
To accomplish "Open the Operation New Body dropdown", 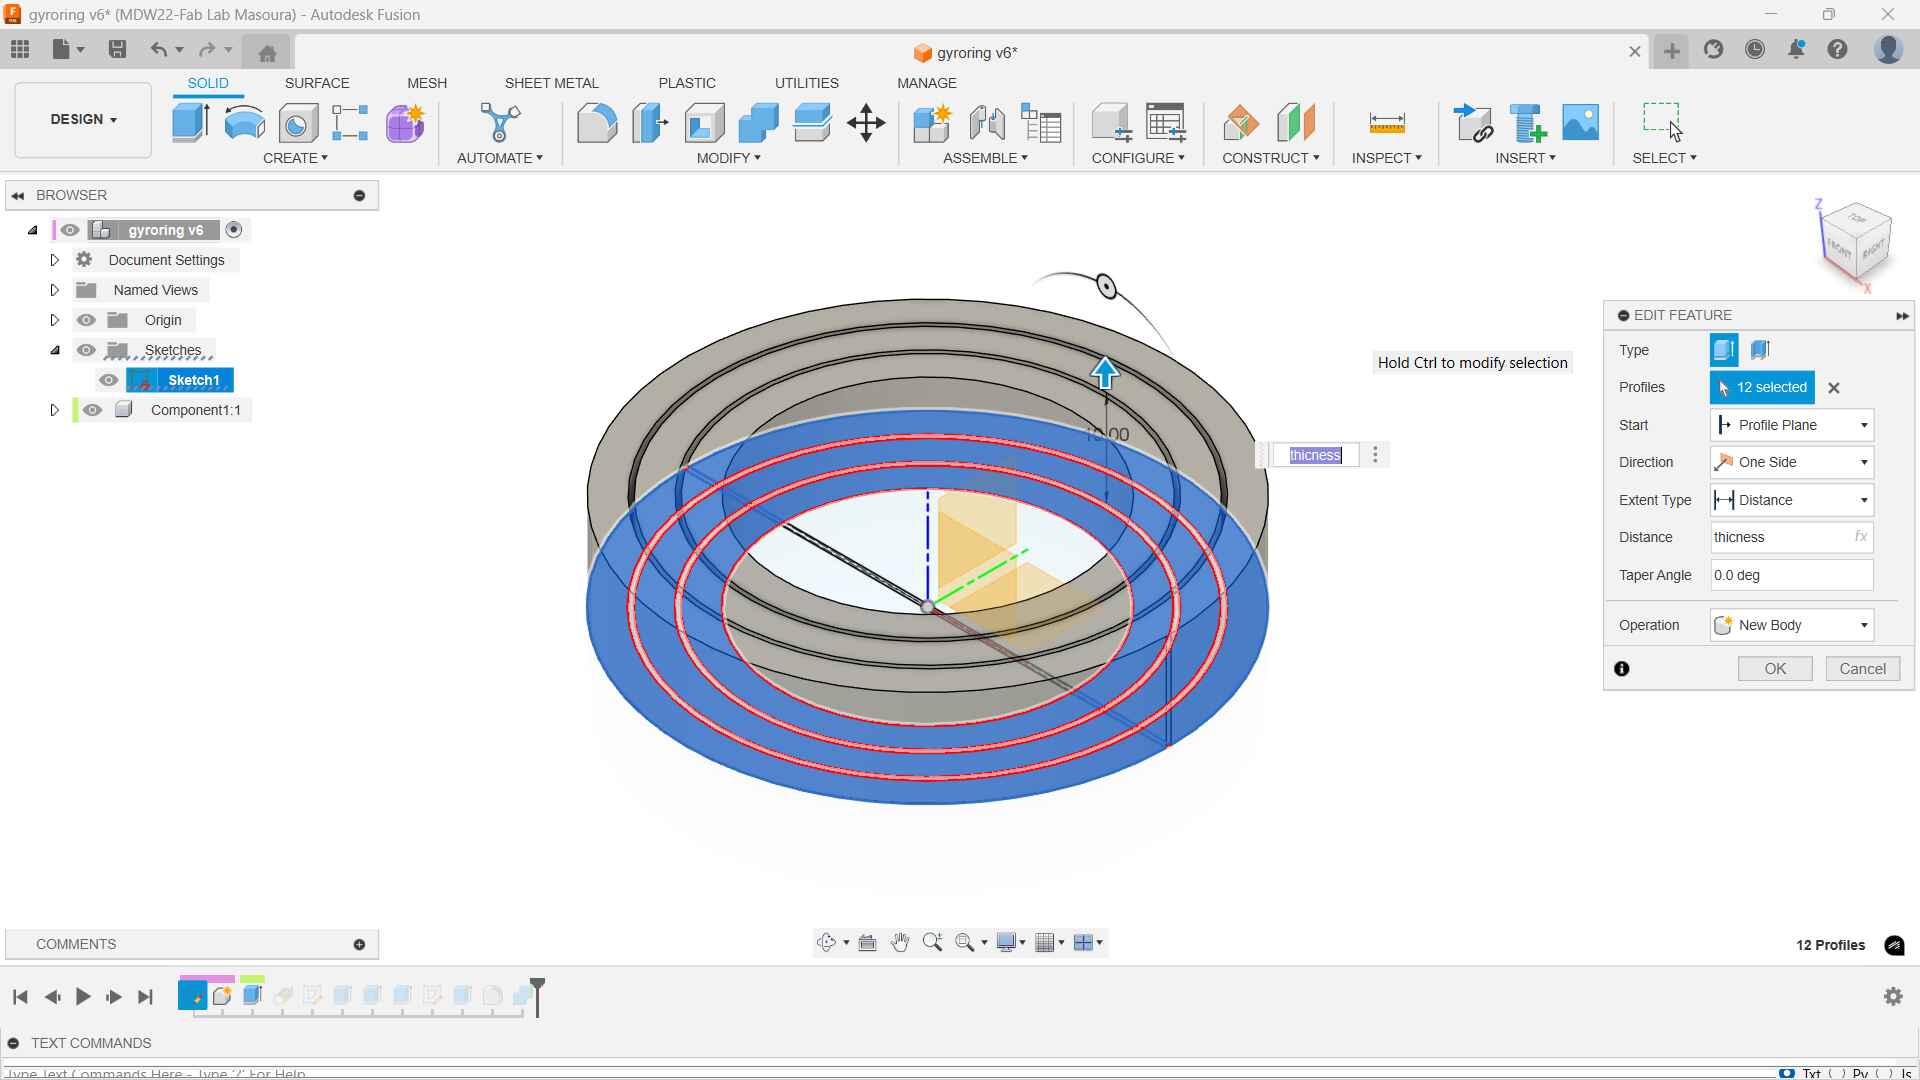I will pos(1791,625).
